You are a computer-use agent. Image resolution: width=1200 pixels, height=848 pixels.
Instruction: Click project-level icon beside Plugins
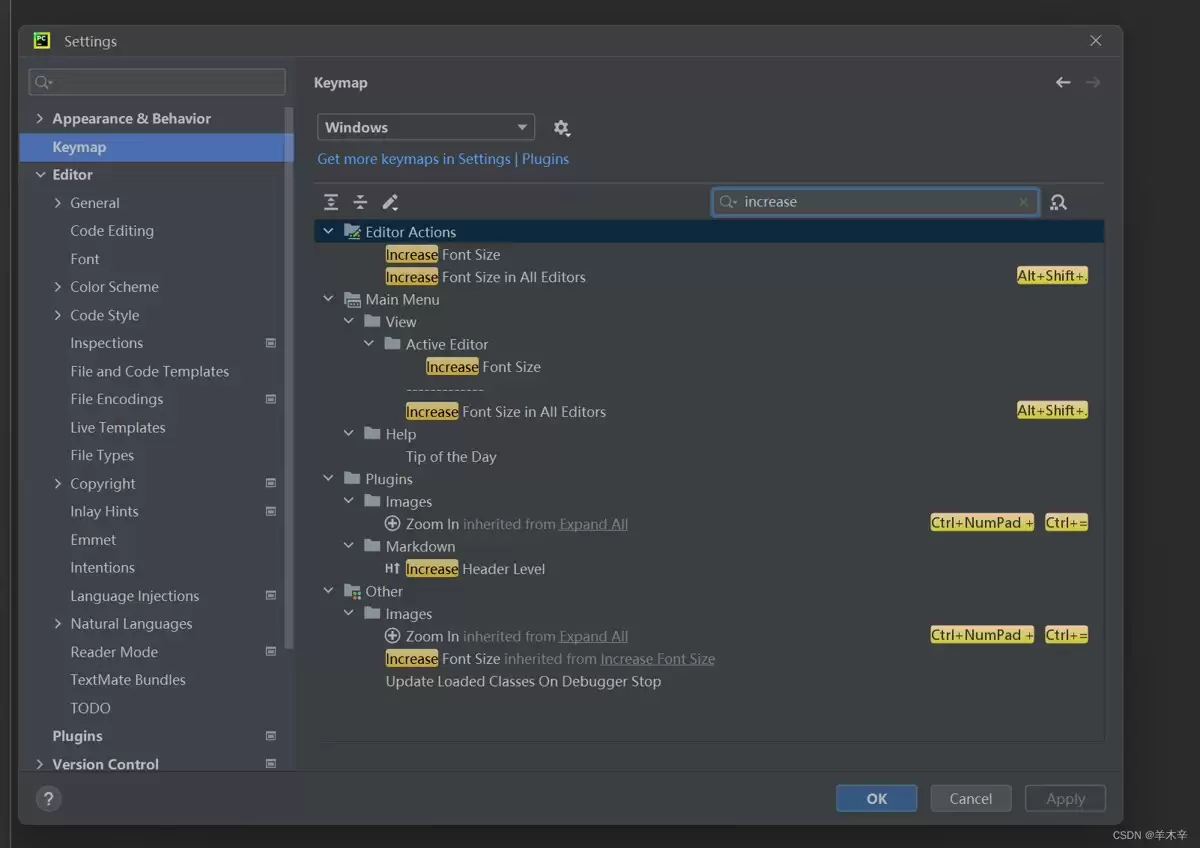[x=270, y=736]
